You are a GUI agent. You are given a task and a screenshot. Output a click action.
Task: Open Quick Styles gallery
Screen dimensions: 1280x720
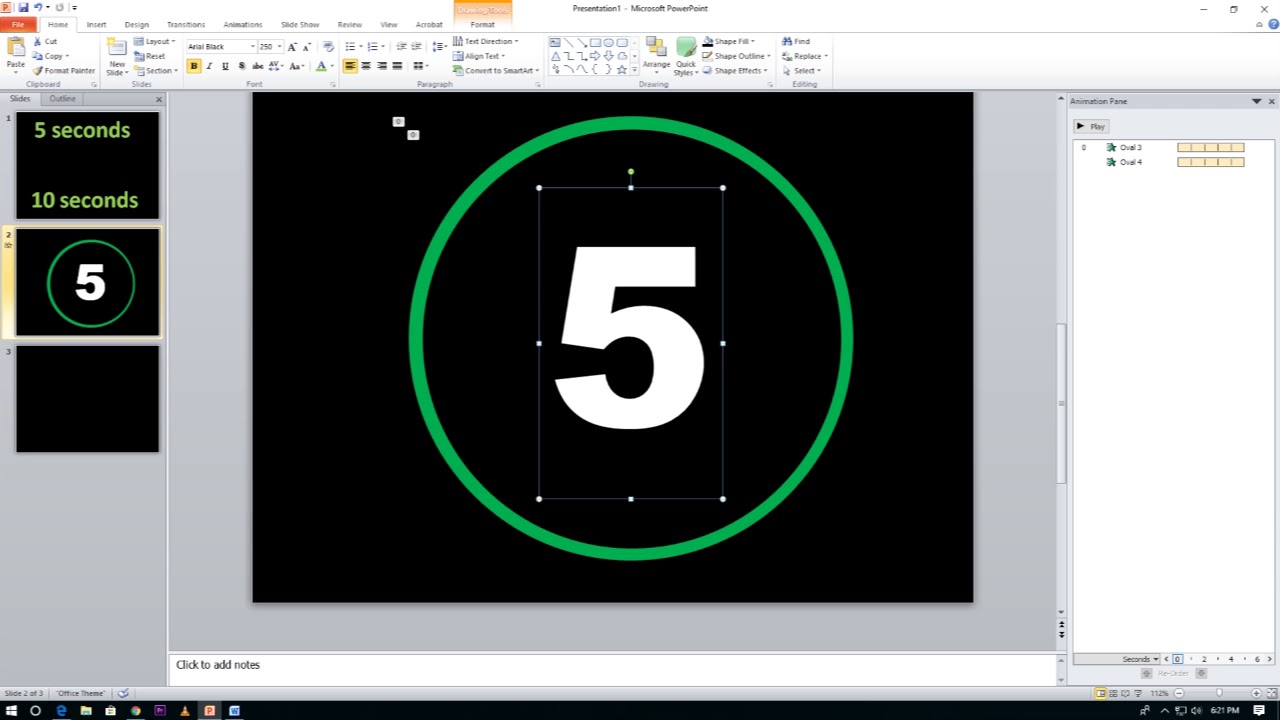point(685,56)
